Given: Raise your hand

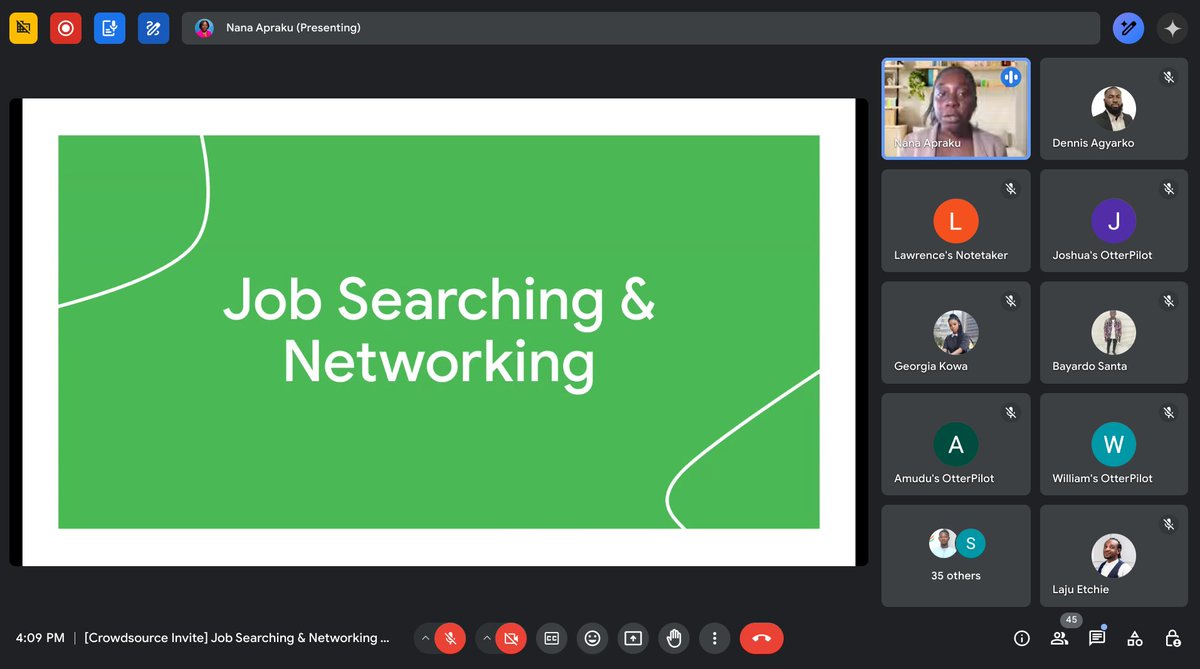Looking at the screenshot, I should coord(674,637).
